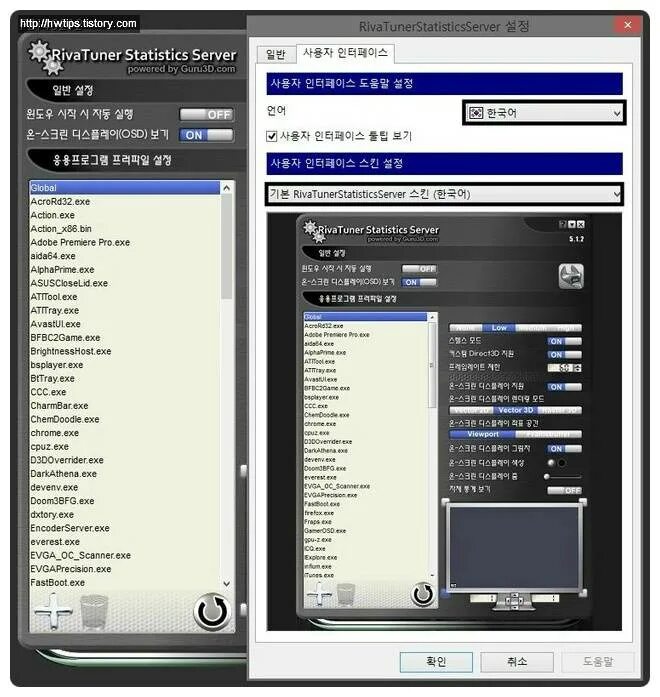The height and width of the screenshot is (697, 660).
Task: Select AcroRd32.exe in profile list
Action: pyautogui.click(x=124, y=202)
